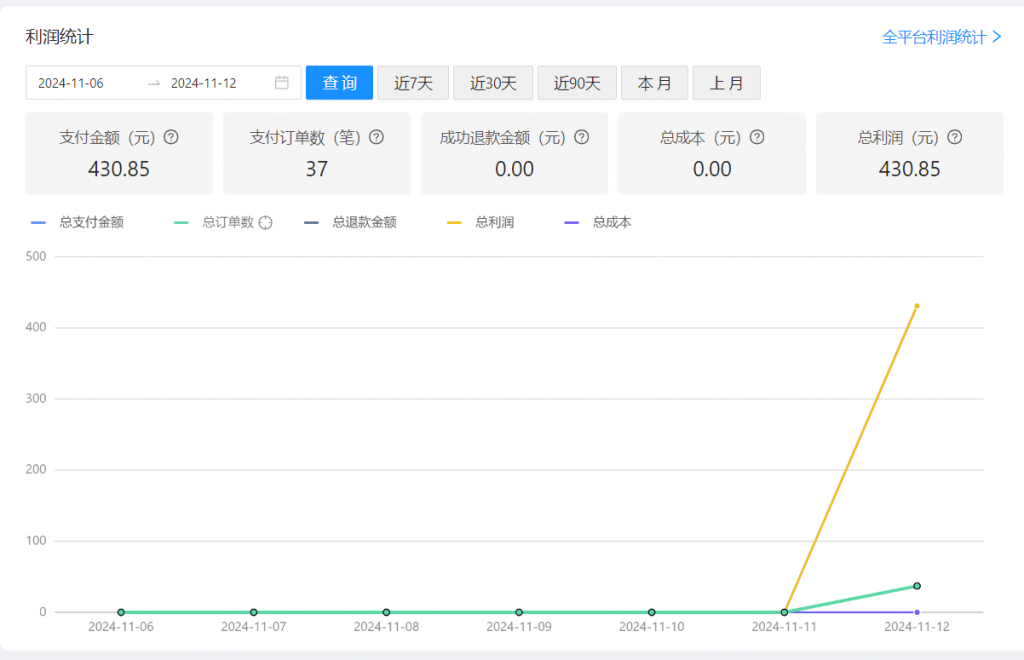Click the 查询 query button

point(339,83)
